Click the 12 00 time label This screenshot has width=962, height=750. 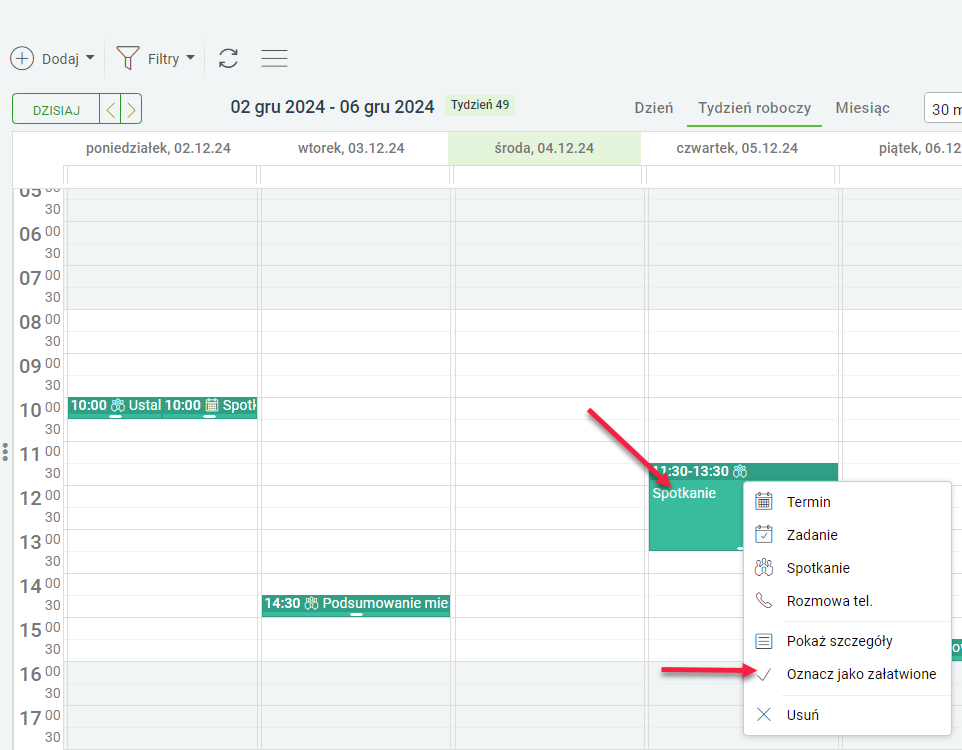click(40, 497)
